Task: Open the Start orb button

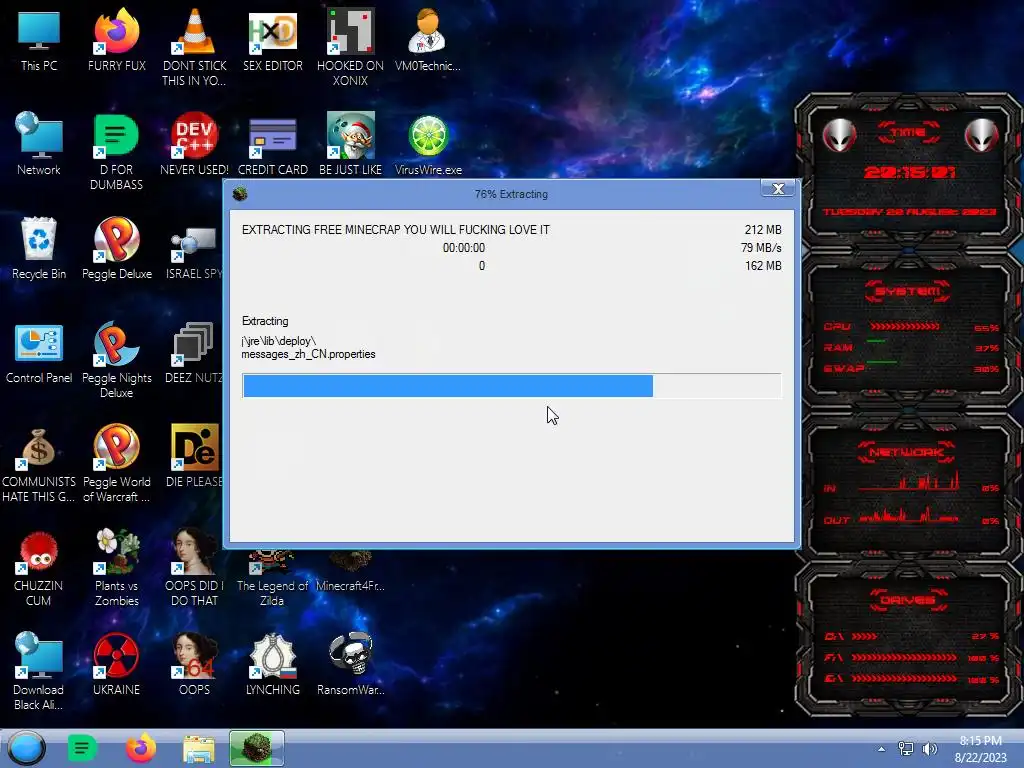Action: (26, 748)
